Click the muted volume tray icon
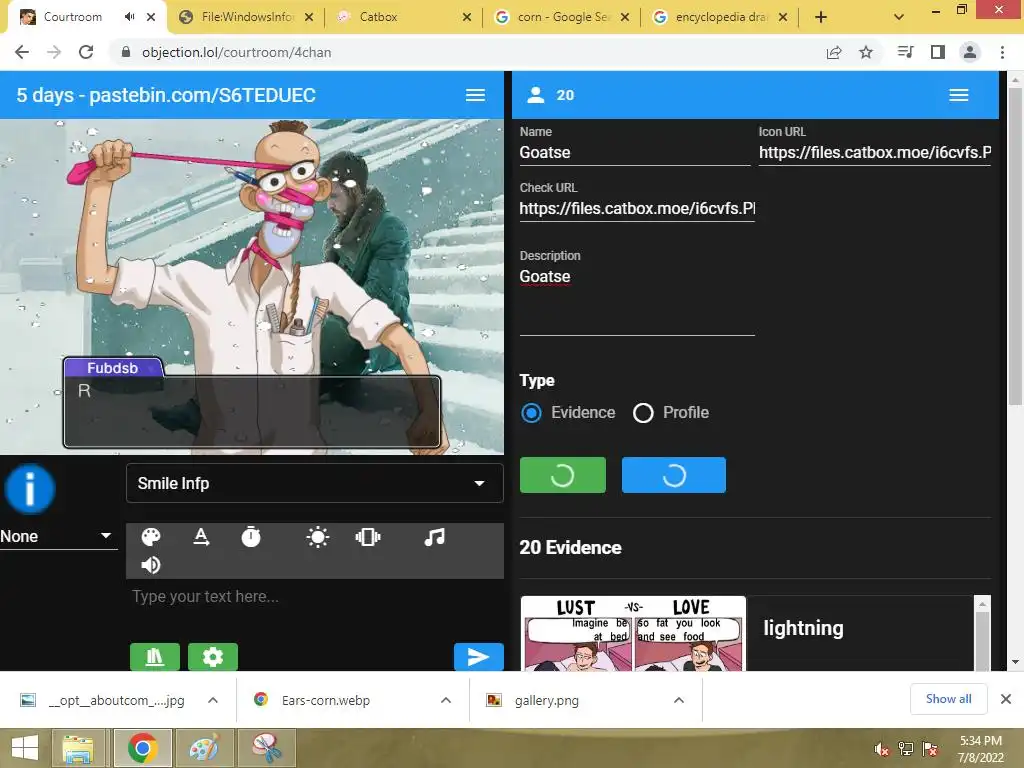1024x768 pixels. 882,749
